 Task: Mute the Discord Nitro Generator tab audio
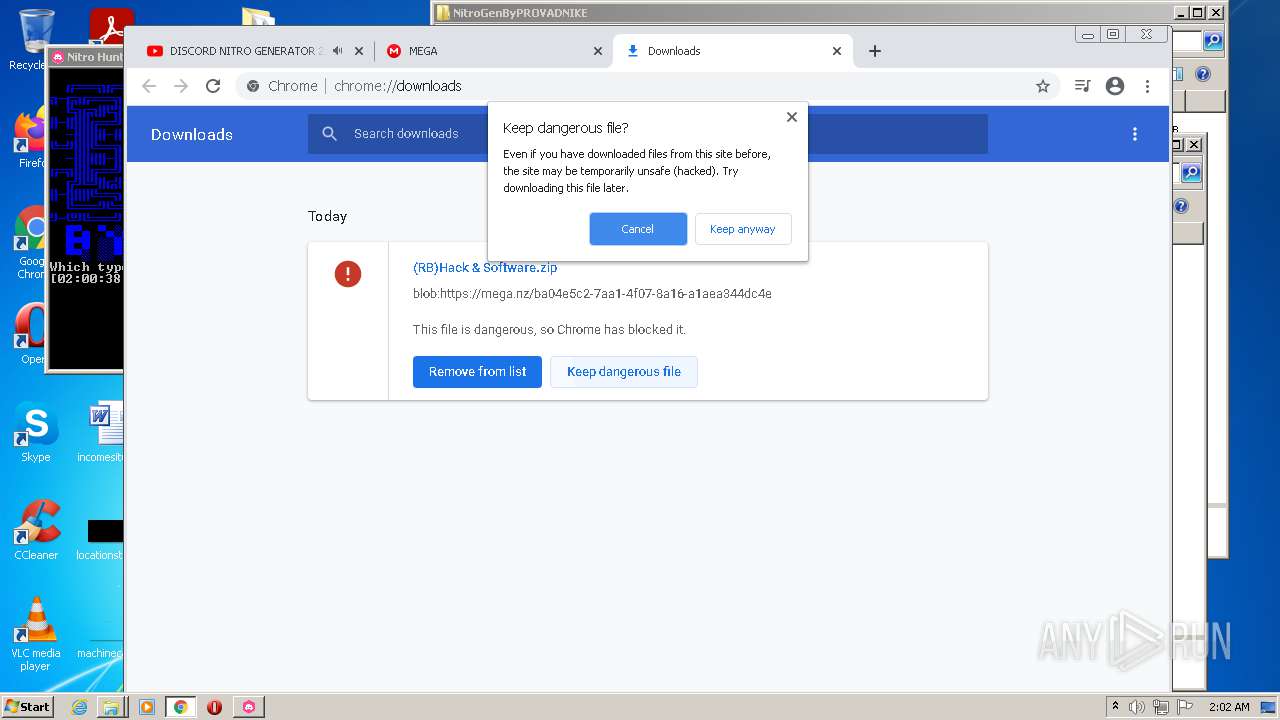(338, 51)
